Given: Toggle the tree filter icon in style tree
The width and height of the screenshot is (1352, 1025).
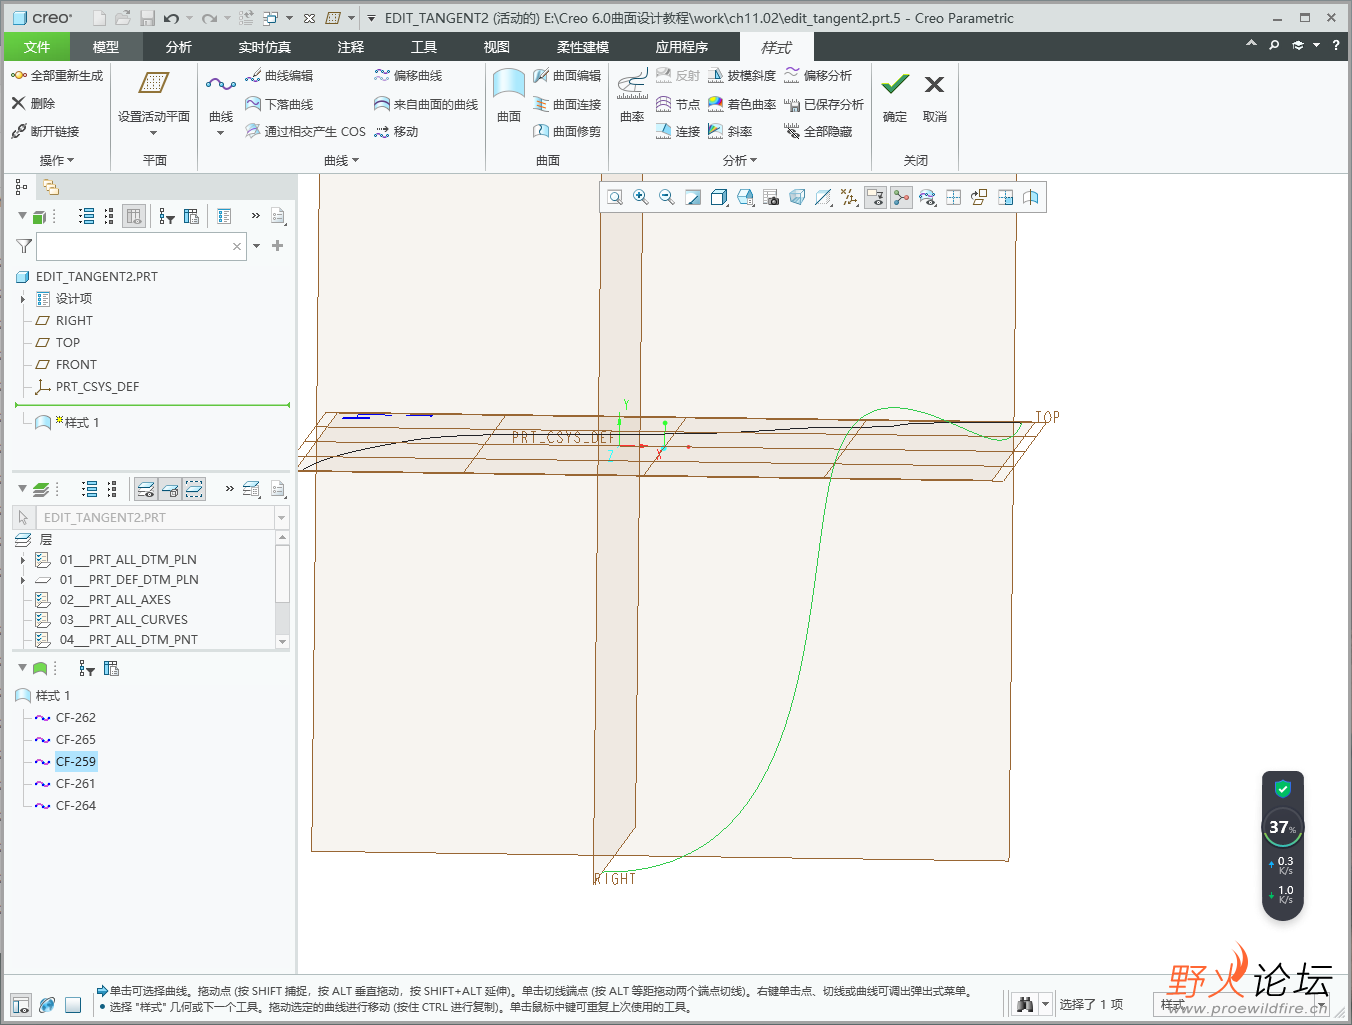Looking at the screenshot, I should point(87,668).
